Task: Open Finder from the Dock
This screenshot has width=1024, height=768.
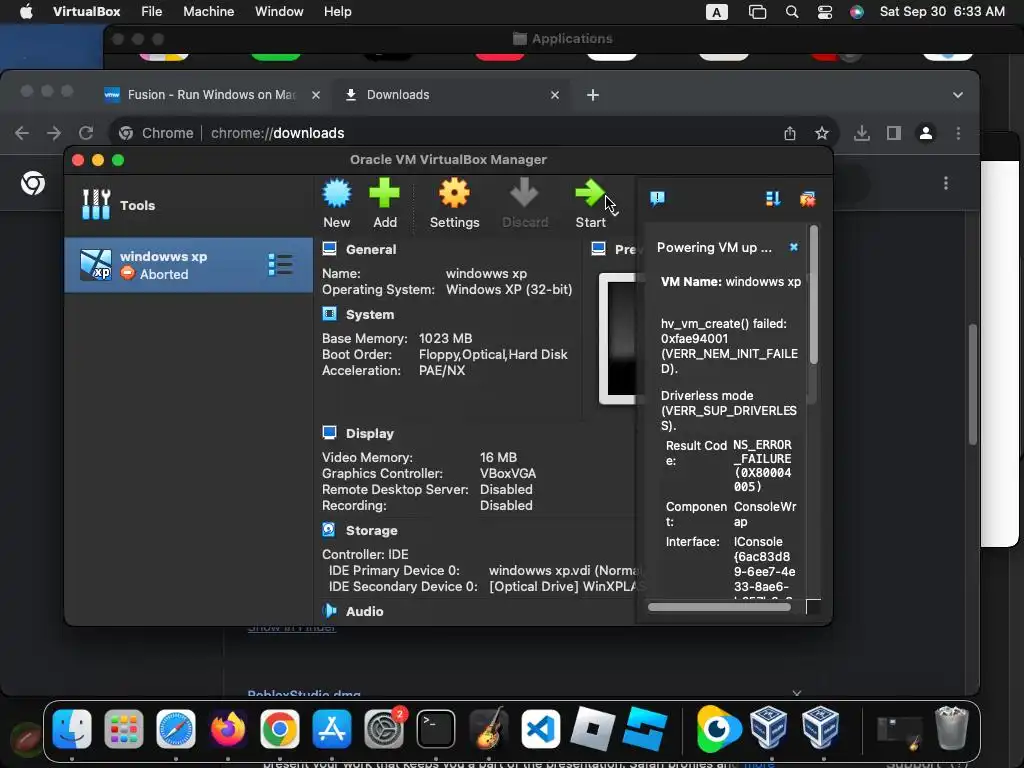Action: 72,729
